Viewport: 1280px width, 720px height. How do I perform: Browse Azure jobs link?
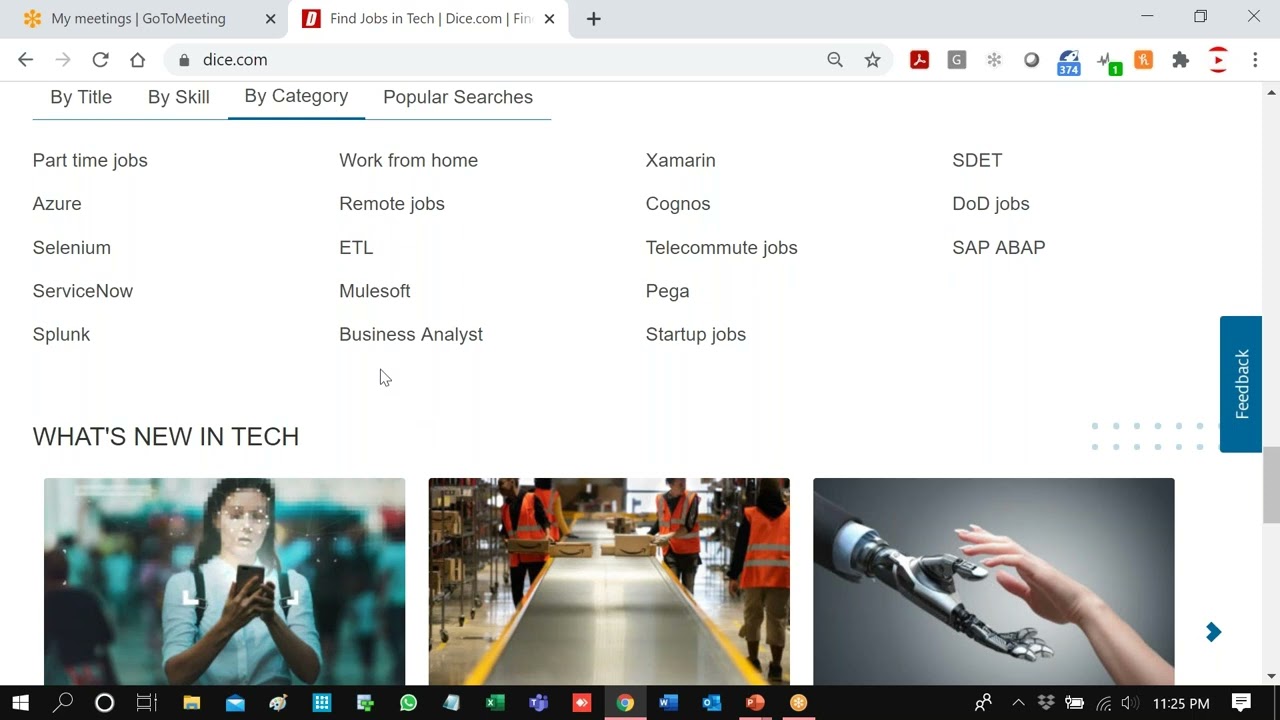[x=57, y=204]
